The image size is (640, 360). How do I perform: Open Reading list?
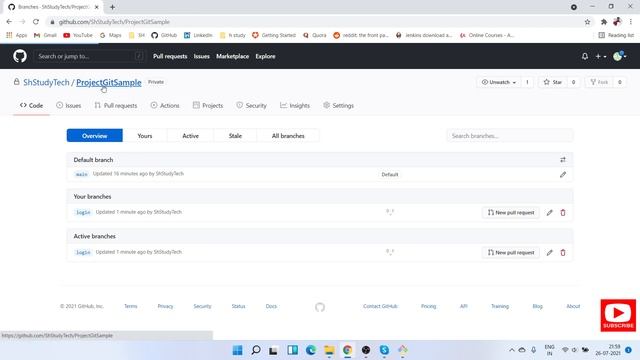tap(616, 35)
